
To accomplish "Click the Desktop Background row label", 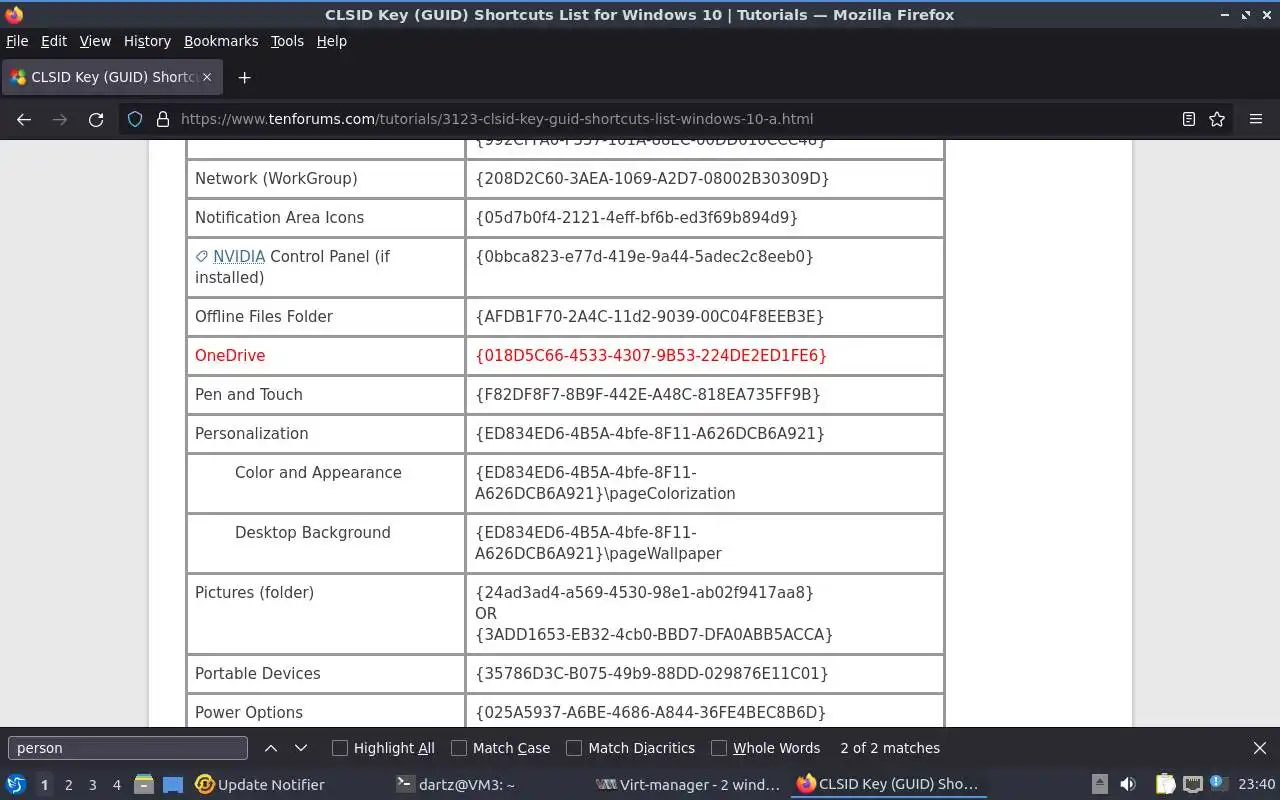I will pos(313,533).
